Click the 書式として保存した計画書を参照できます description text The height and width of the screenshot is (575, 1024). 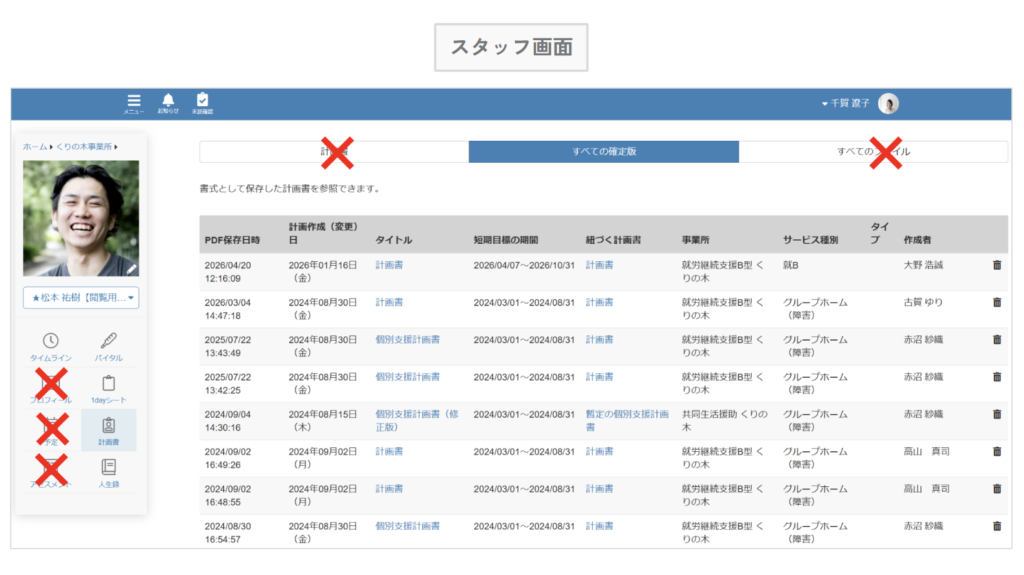click(290, 189)
